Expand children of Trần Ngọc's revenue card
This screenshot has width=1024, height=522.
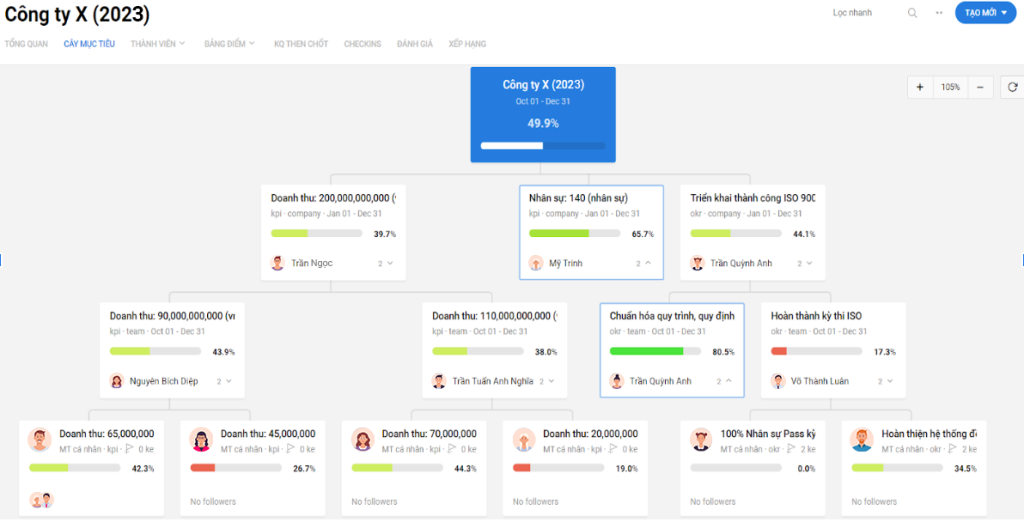pyautogui.click(x=385, y=263)
